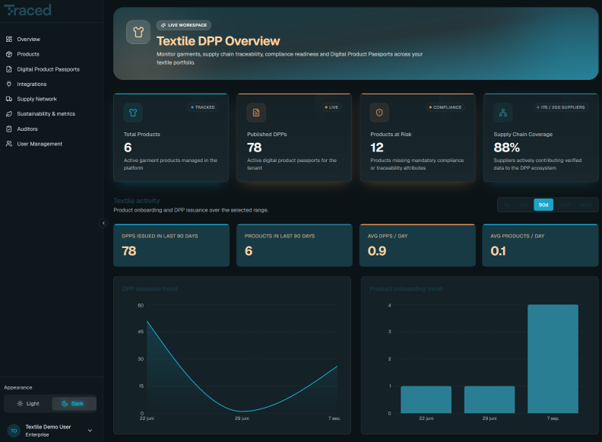Click the Products in Last 90 Days tile
The image size is (602, 442).
(294, 245)
